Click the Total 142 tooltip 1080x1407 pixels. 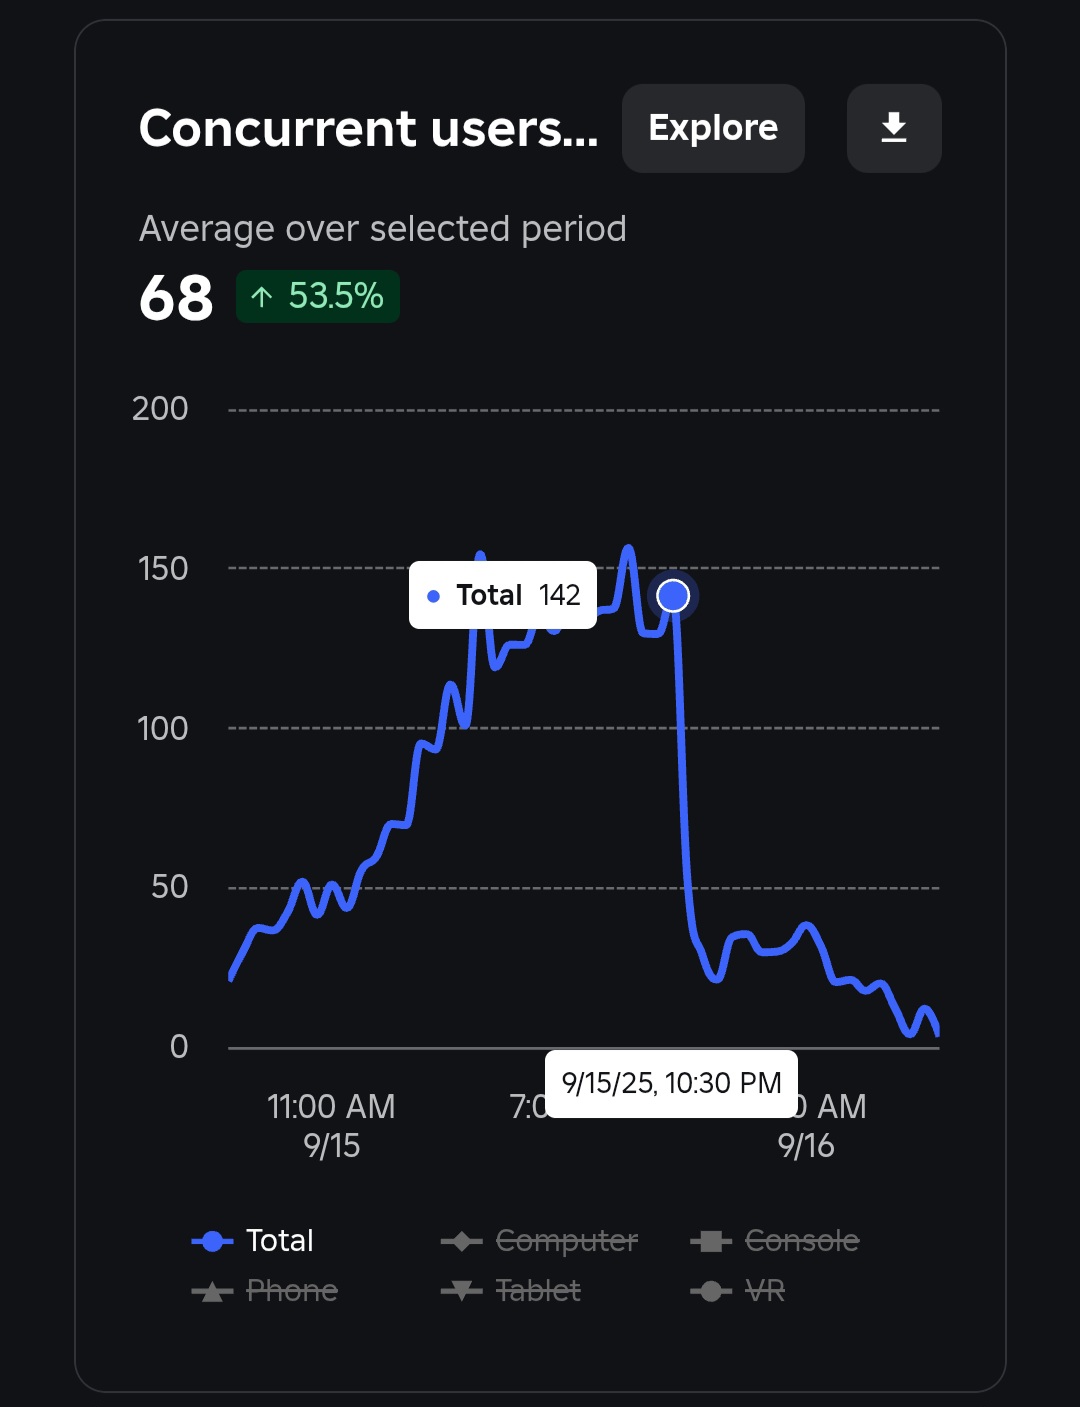point(503,595)
